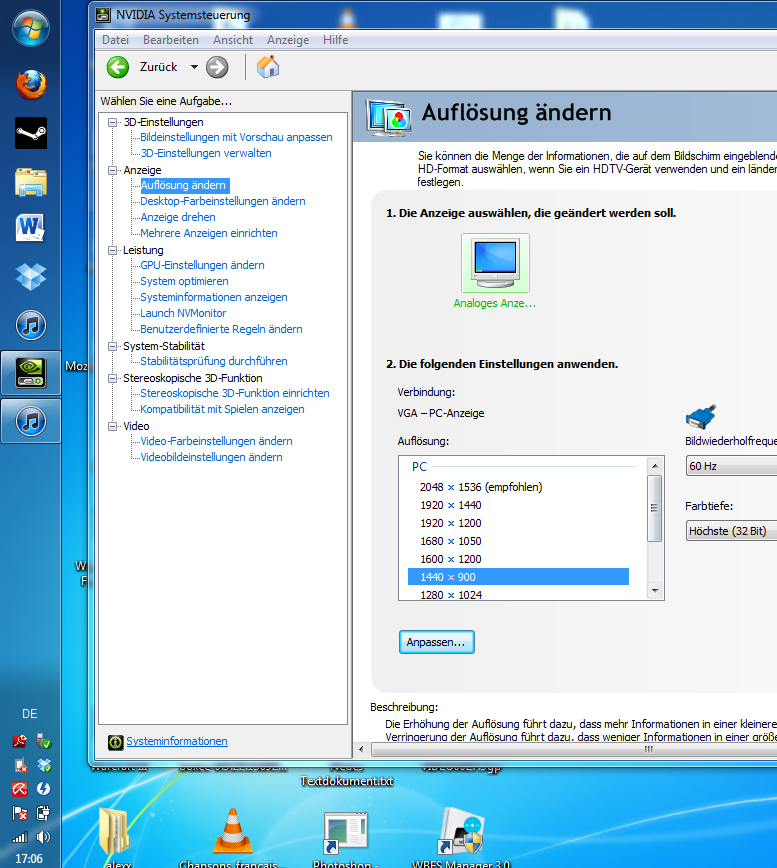Screen dimensions: 777x868
Task: Click the network signal tray icon
Action: [20, 836]
